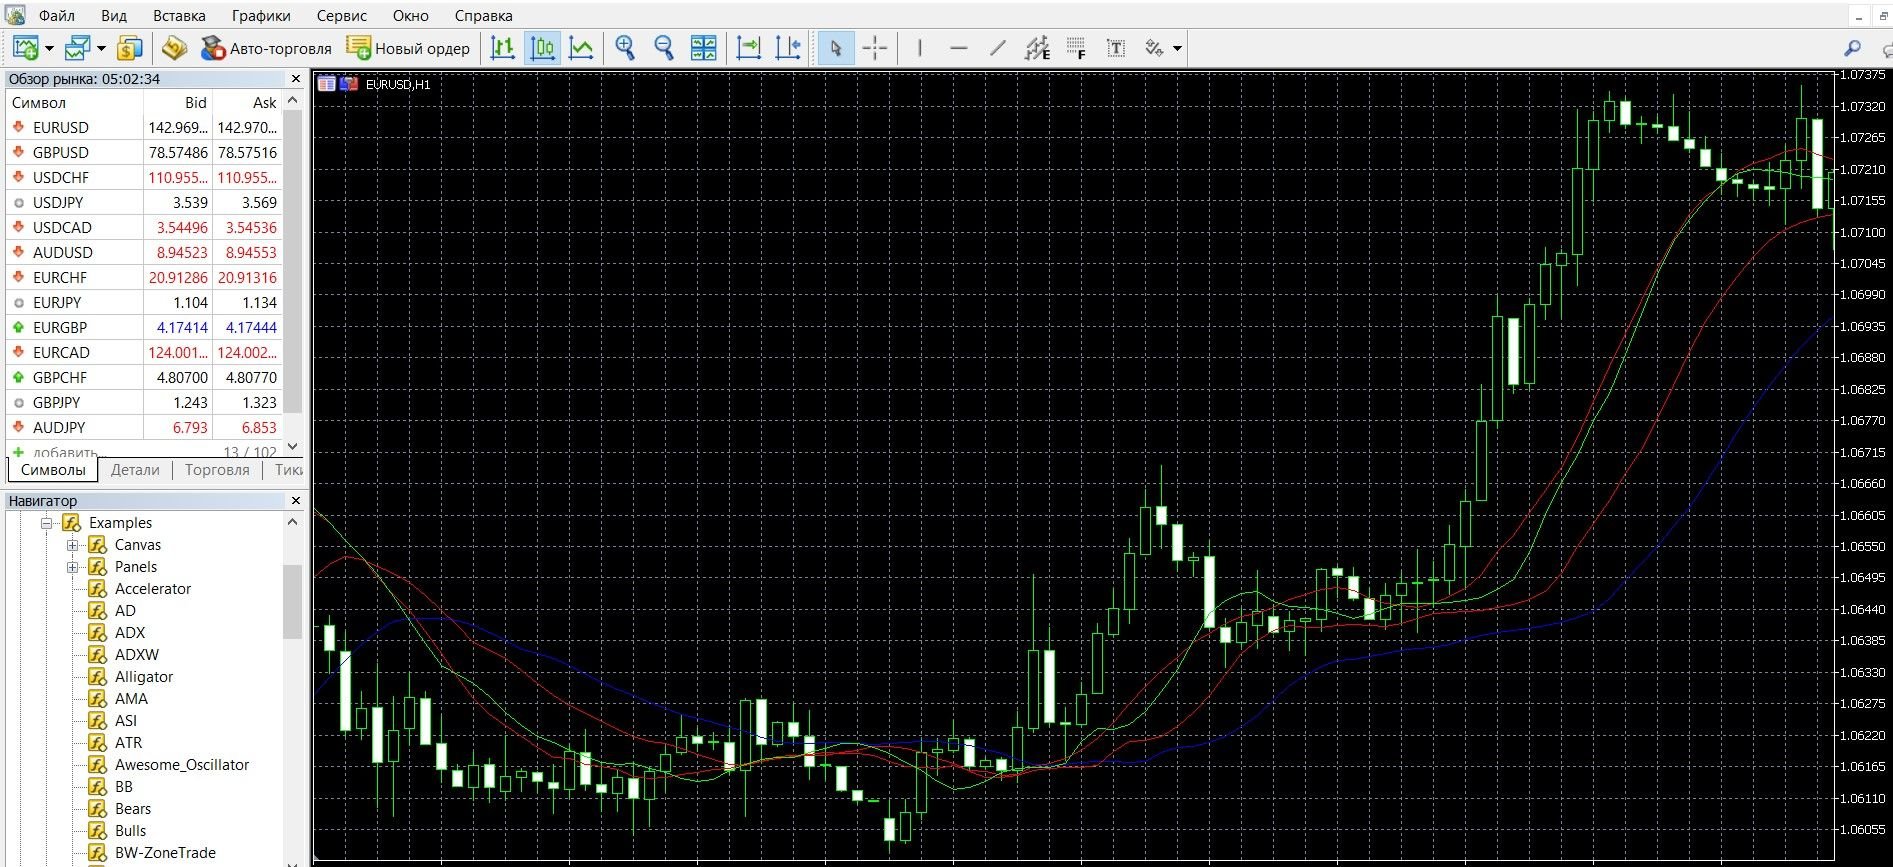Open the Сервис menu
This screenshot has height=867, width=1893.
coord(342,16)
